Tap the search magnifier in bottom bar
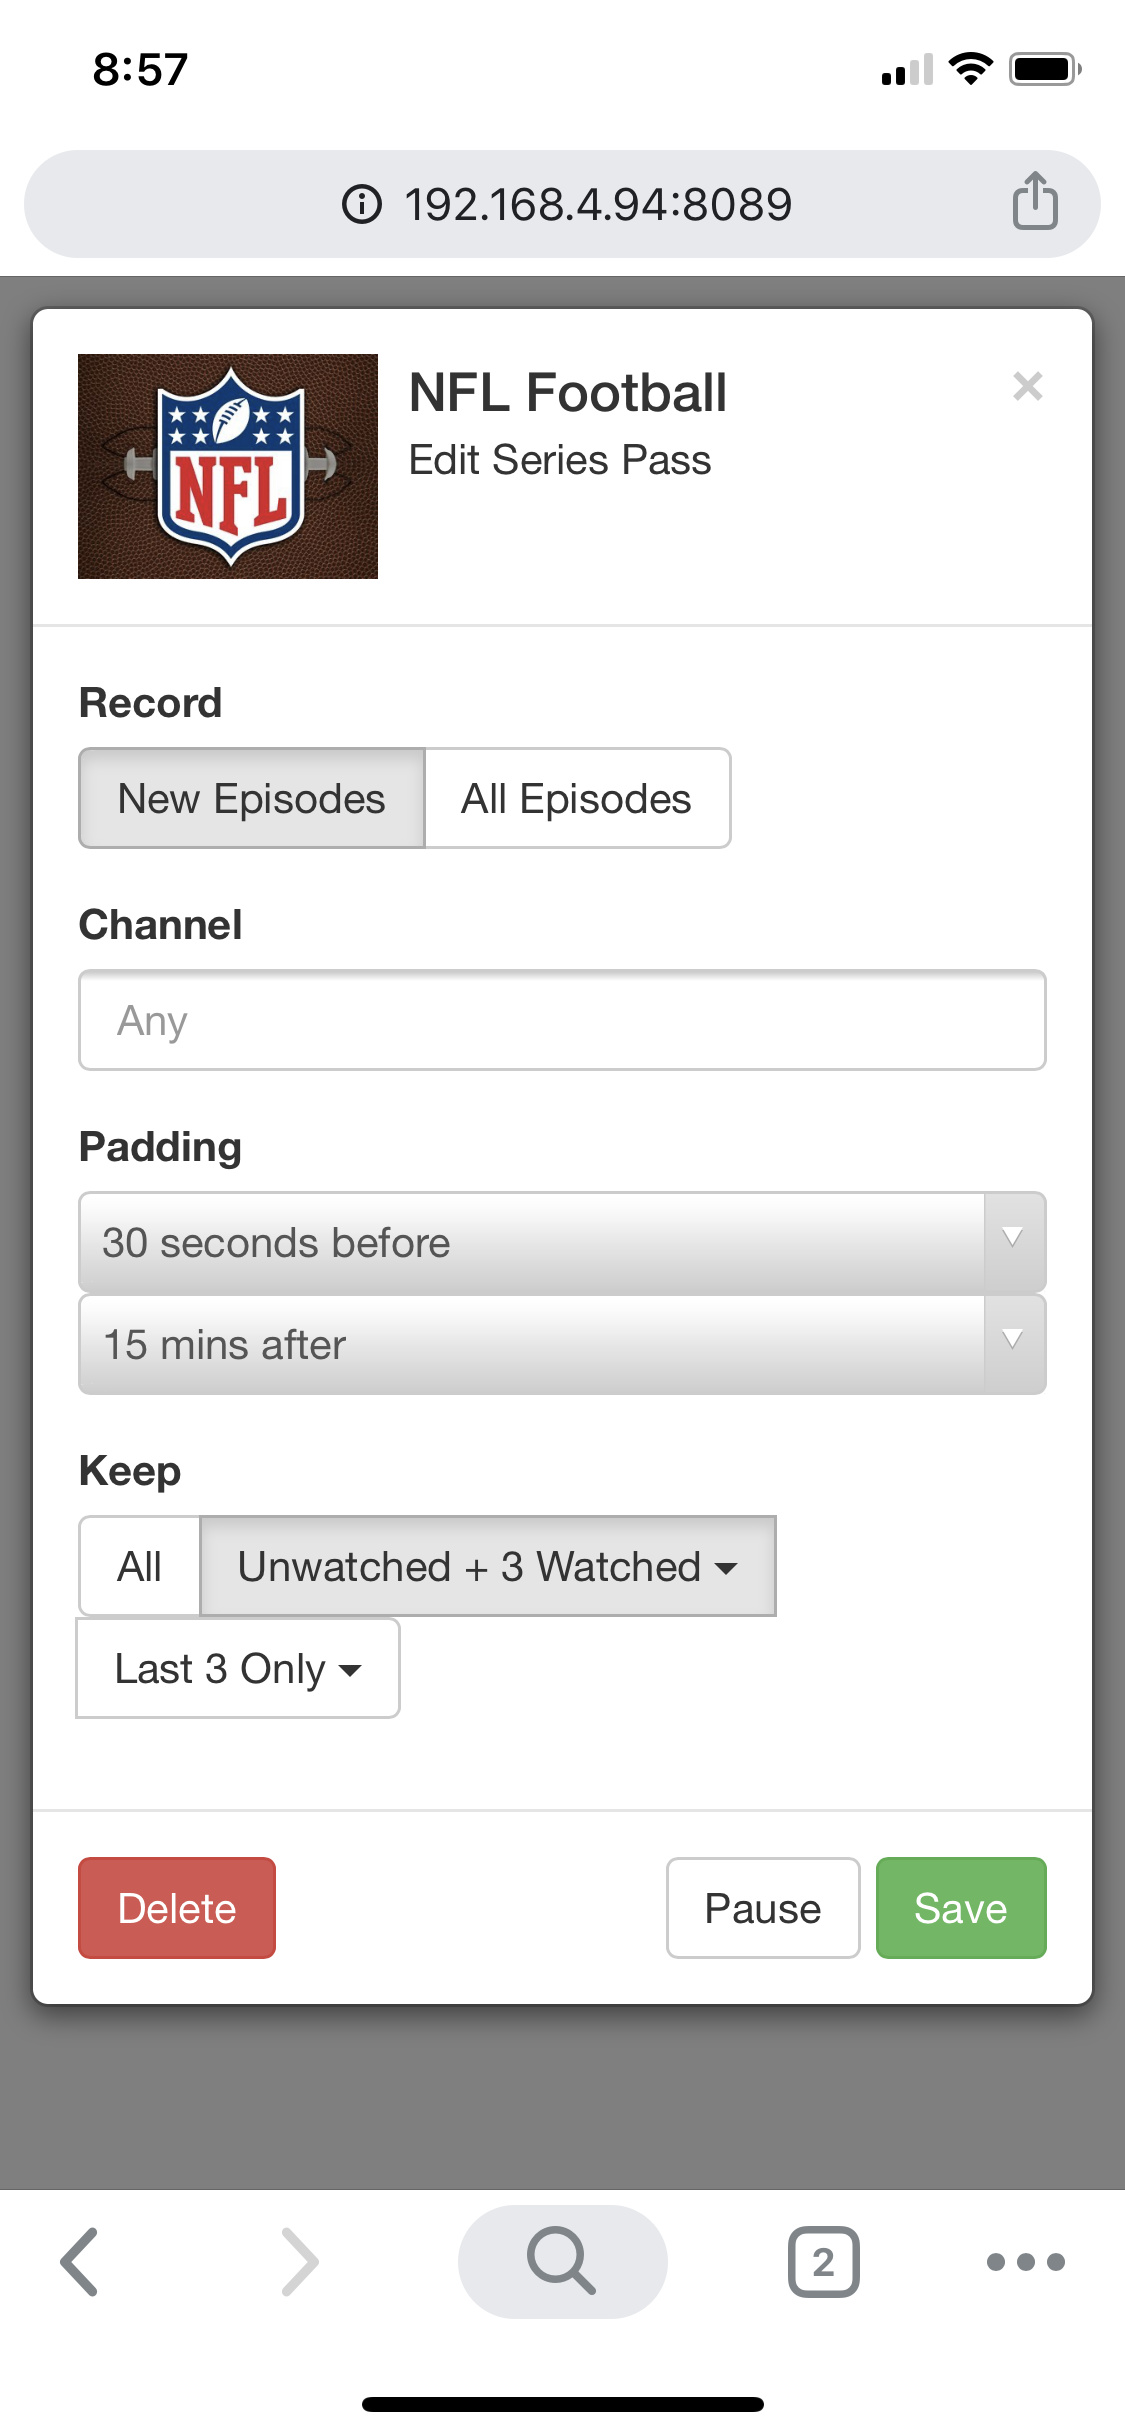Viewport: 1125px width, 2436px height. click(562, 2261)
